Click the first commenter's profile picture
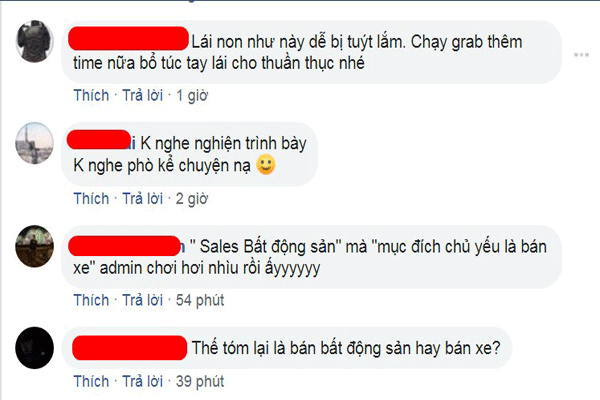The width and height of the screenshot is (600, 400). [x=34, y=41]
